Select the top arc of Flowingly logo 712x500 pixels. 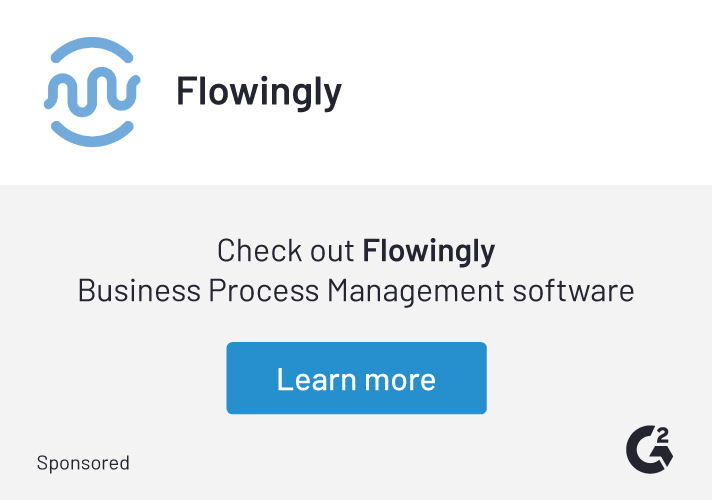[x=92, y=49]
